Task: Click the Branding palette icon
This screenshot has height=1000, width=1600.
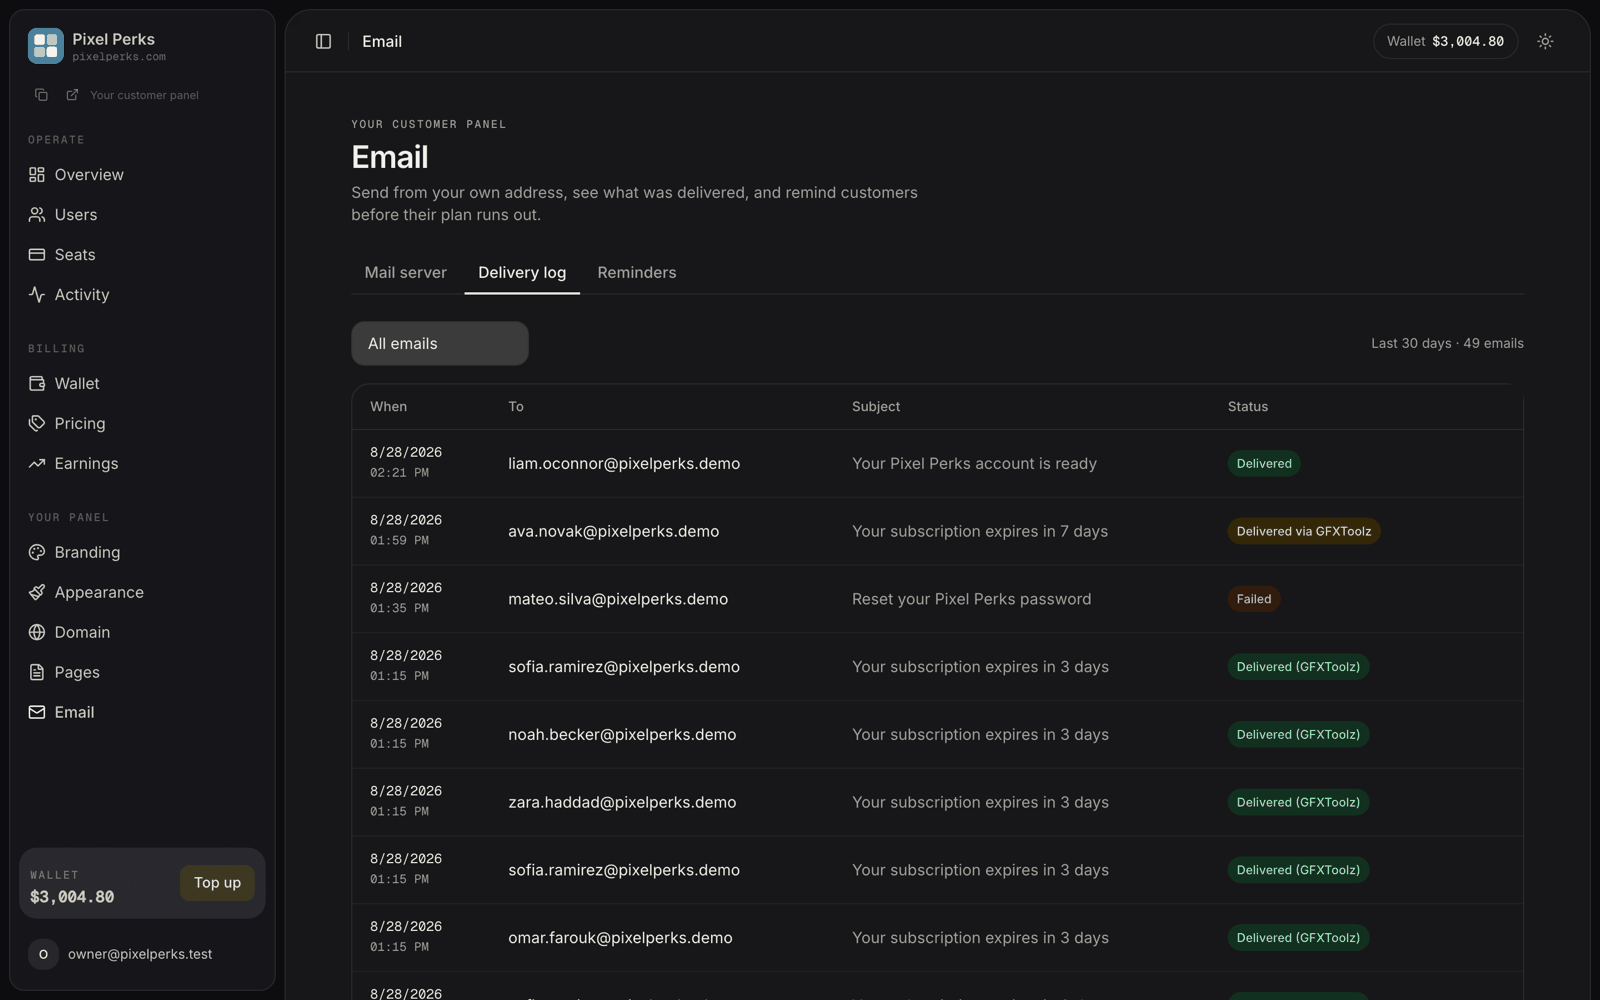Action: [x=37, y=552]
